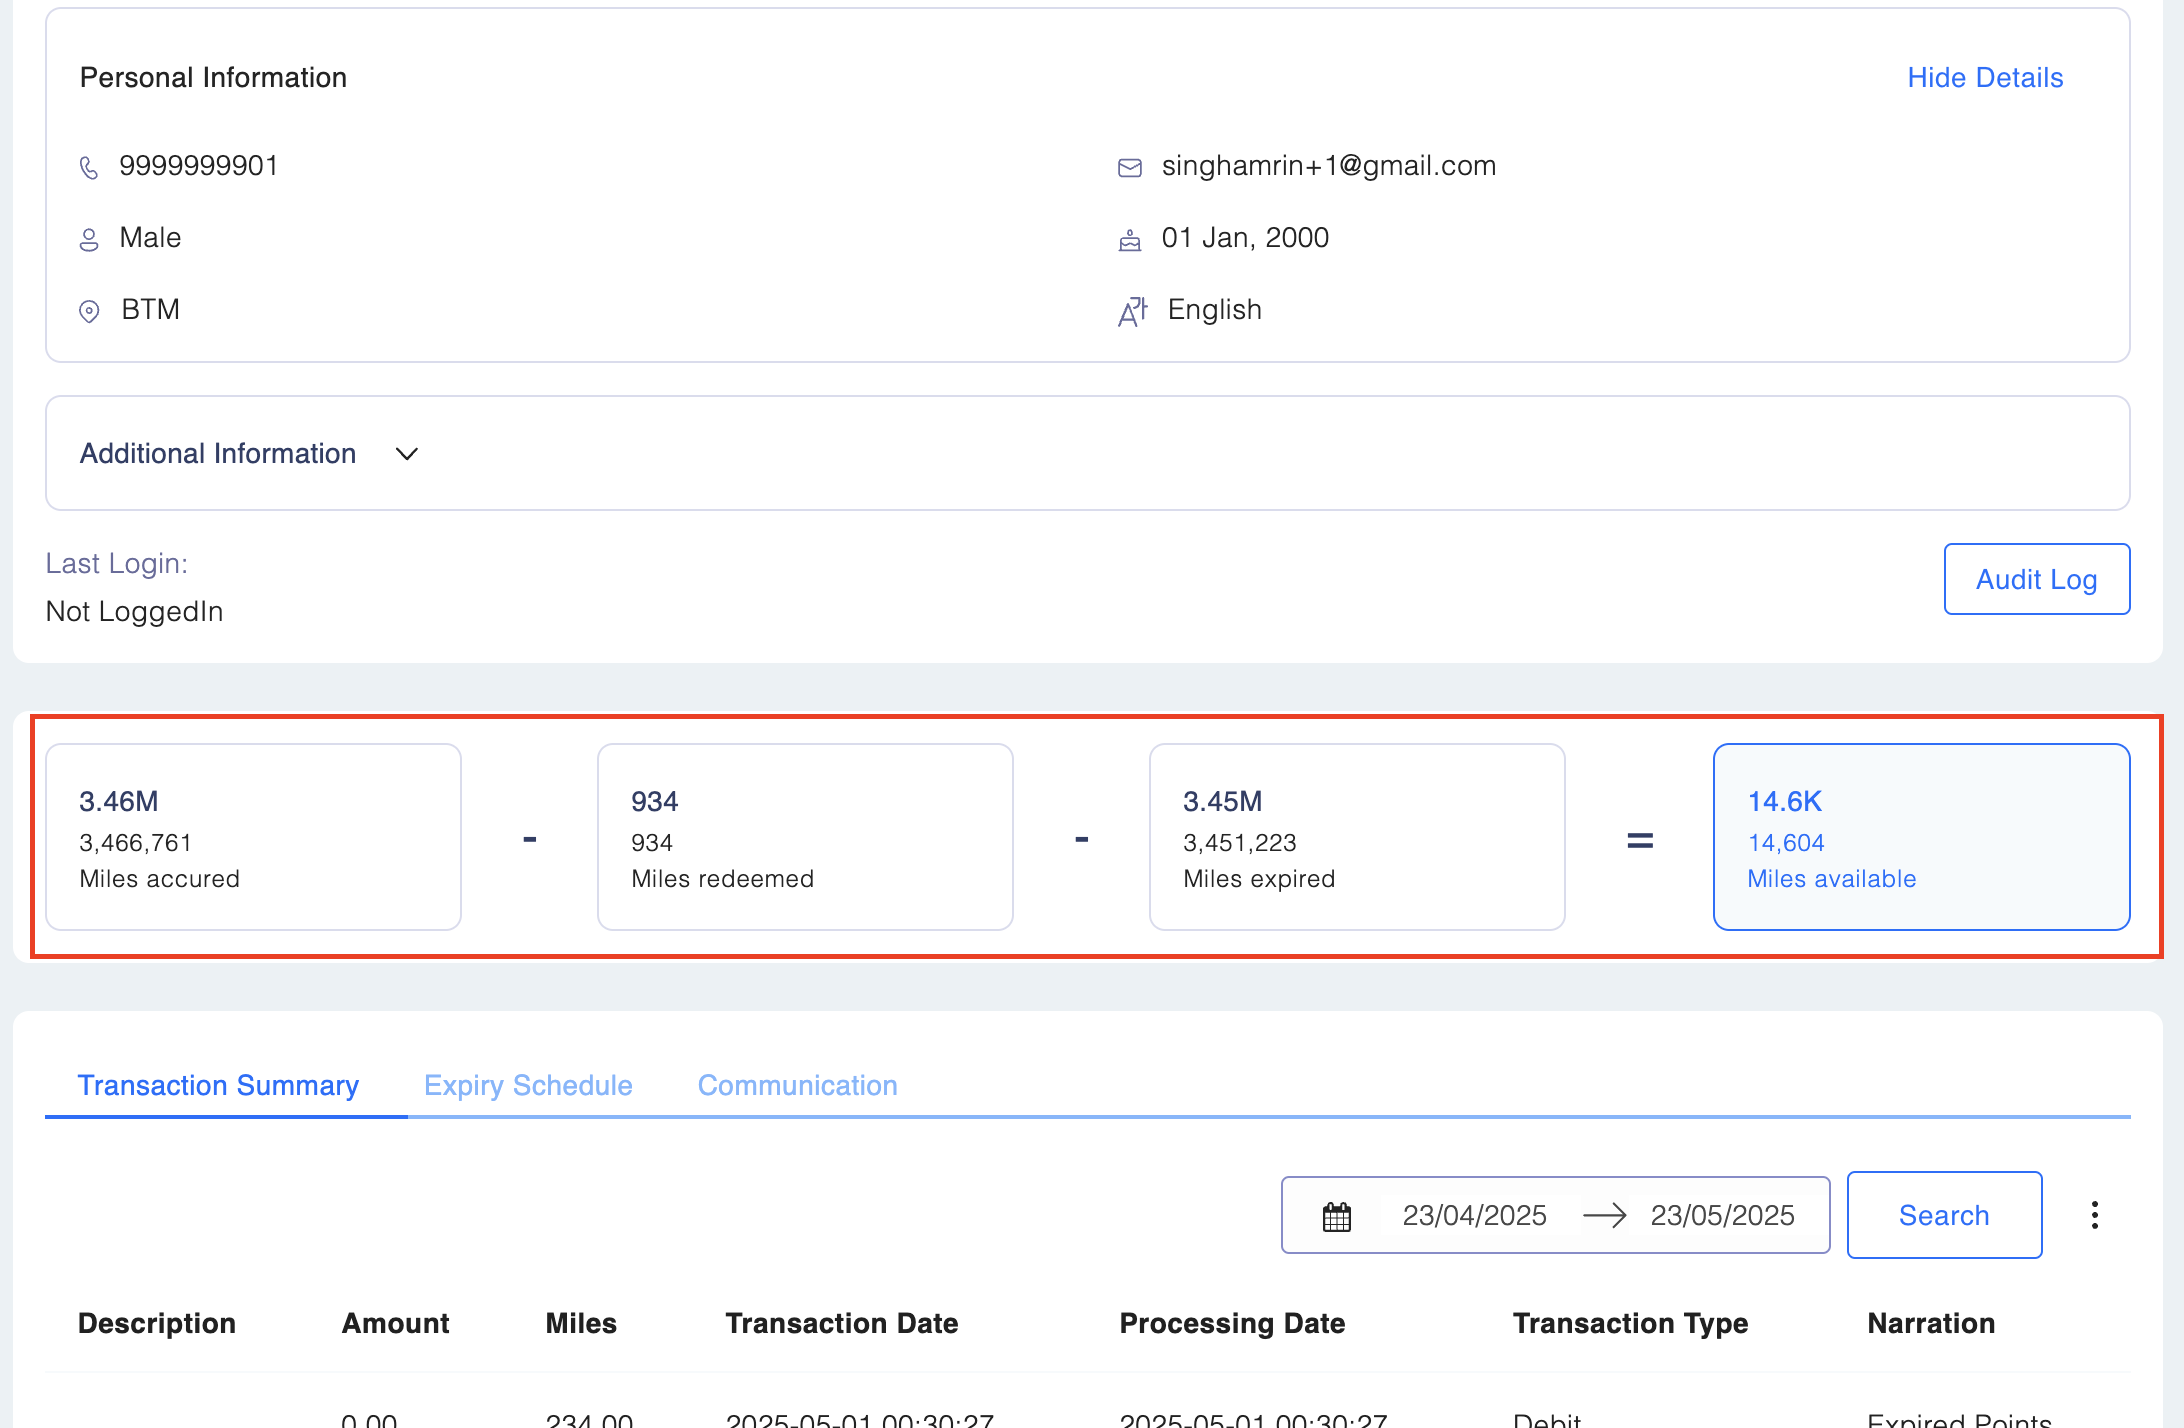Image resolution: width=2184 pixels, height=1428 pixels.
Task: Hide Details of personal information
Action: point(1984,77)
